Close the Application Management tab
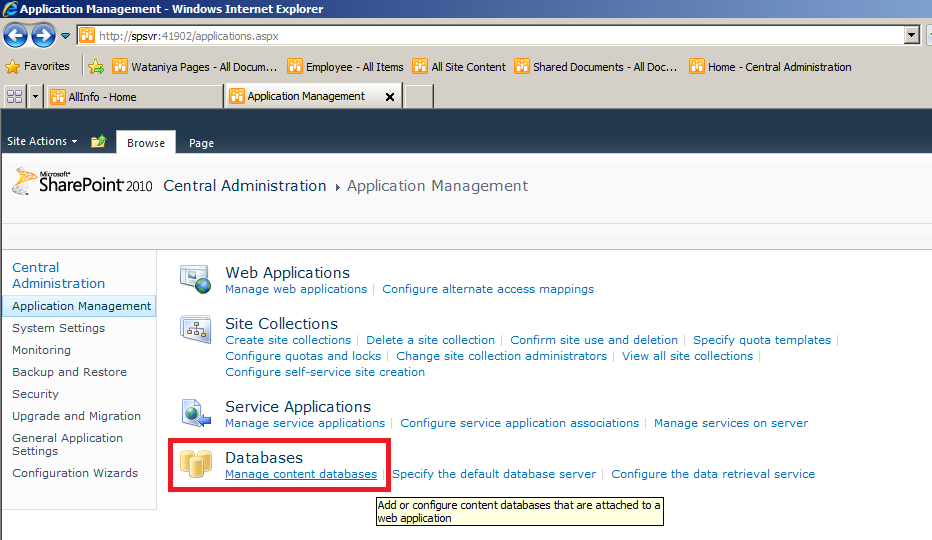The height and width of the screenshot is (540, 932). (x=390, y=96)
